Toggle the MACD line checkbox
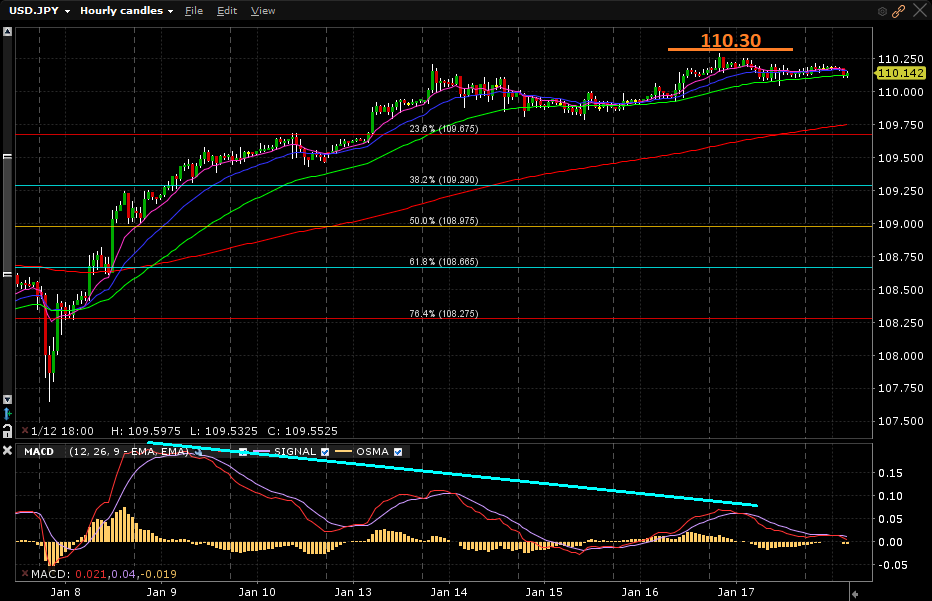Viewport: 932px width, 601px height. (x=243, y=452)
